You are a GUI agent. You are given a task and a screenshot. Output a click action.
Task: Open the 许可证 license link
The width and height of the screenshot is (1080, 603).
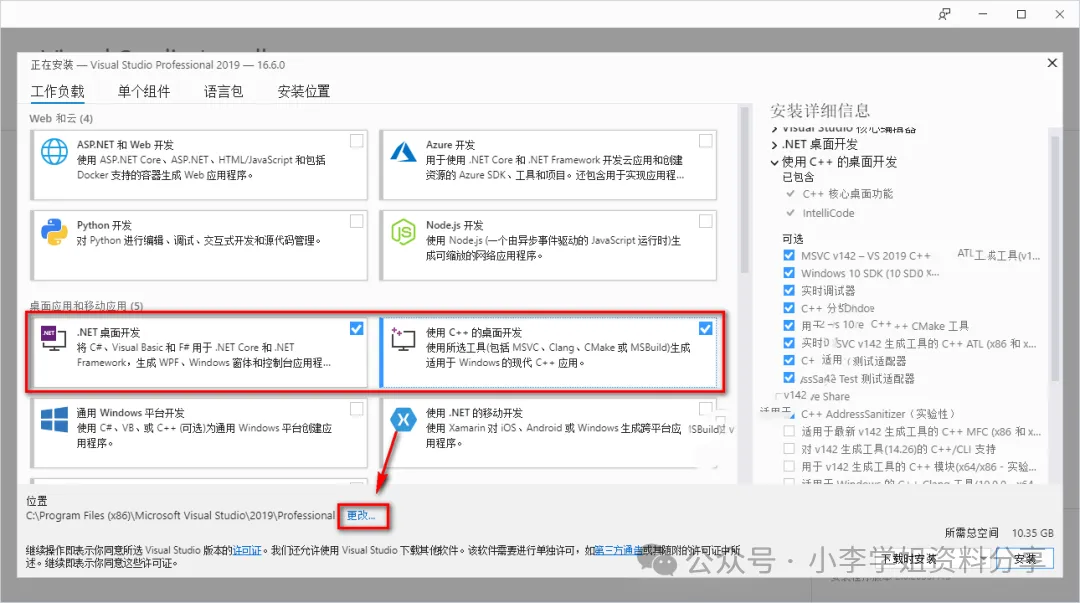tap(247, 550)
